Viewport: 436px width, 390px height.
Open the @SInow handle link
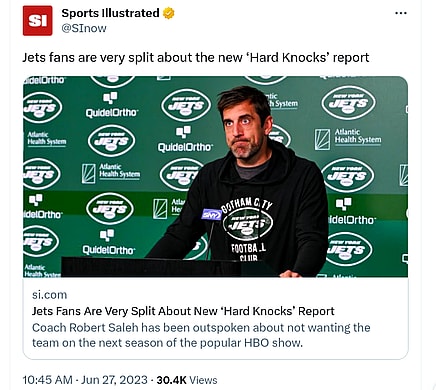pyautogui.click(x=84, y=28)
